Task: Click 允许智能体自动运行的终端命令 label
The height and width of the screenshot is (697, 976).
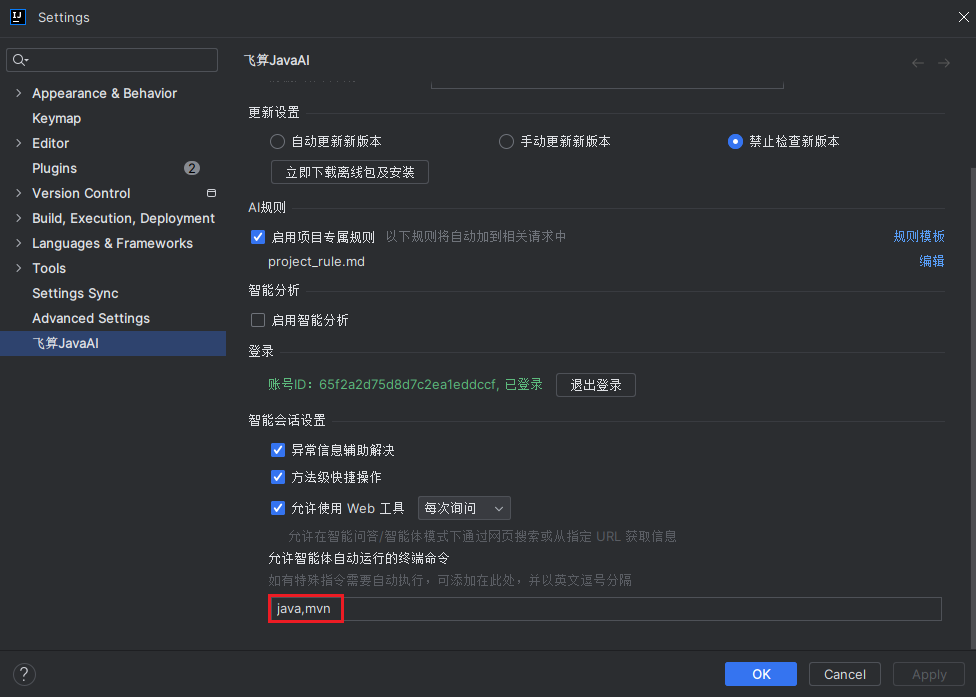Action: pos(359,558)
